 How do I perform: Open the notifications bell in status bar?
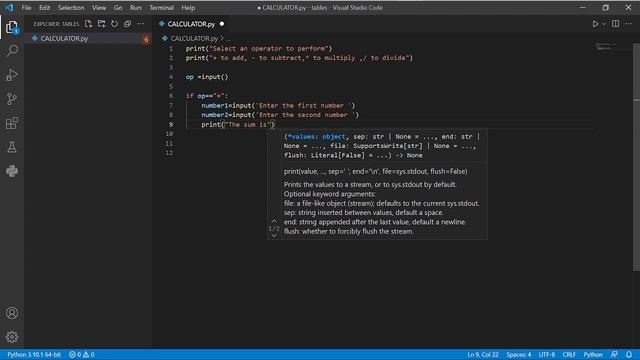(x=629, y=354)
